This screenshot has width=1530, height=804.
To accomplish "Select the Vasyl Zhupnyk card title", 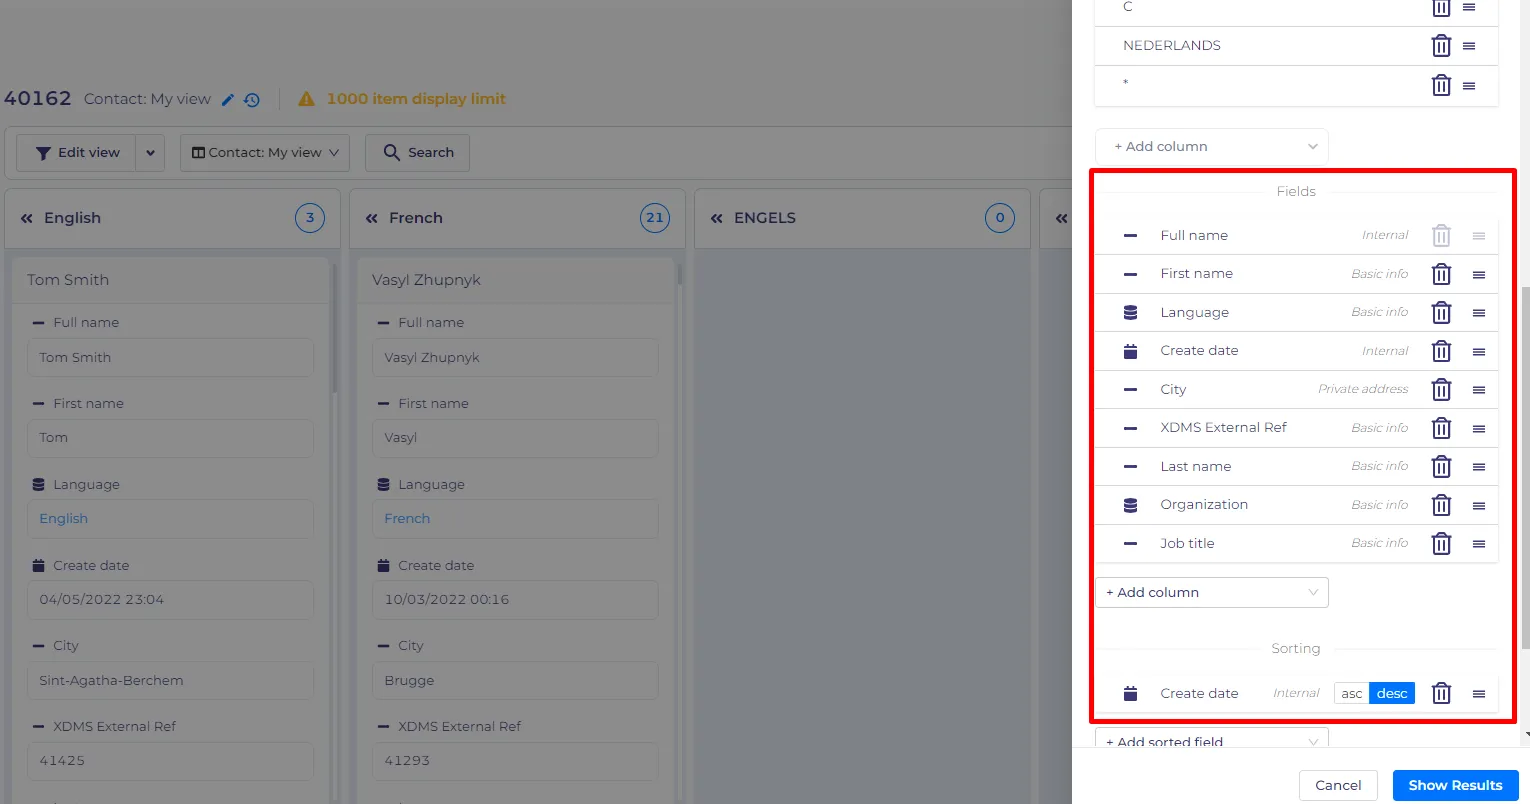I will 426,280.
